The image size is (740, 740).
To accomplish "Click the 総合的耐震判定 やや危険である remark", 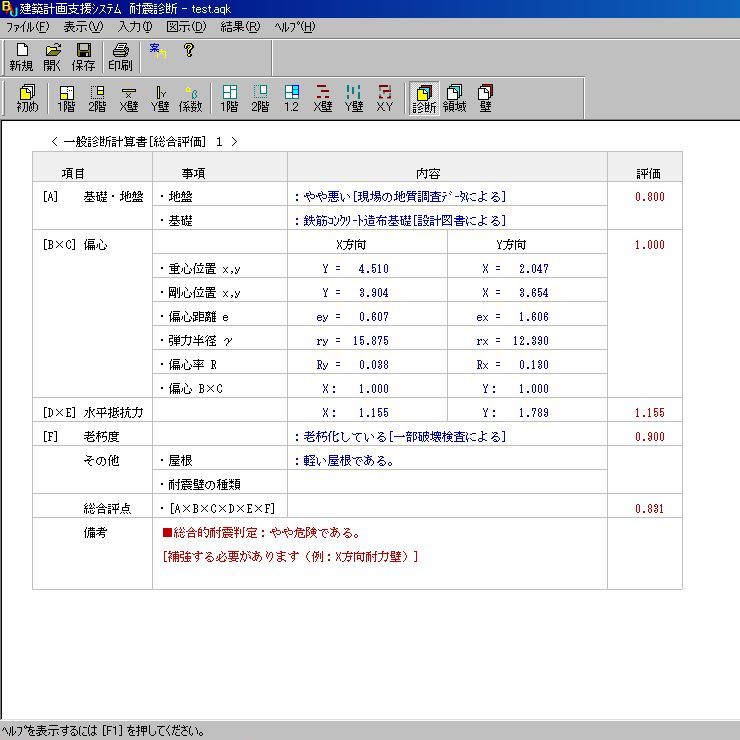I will coord(262,533).
